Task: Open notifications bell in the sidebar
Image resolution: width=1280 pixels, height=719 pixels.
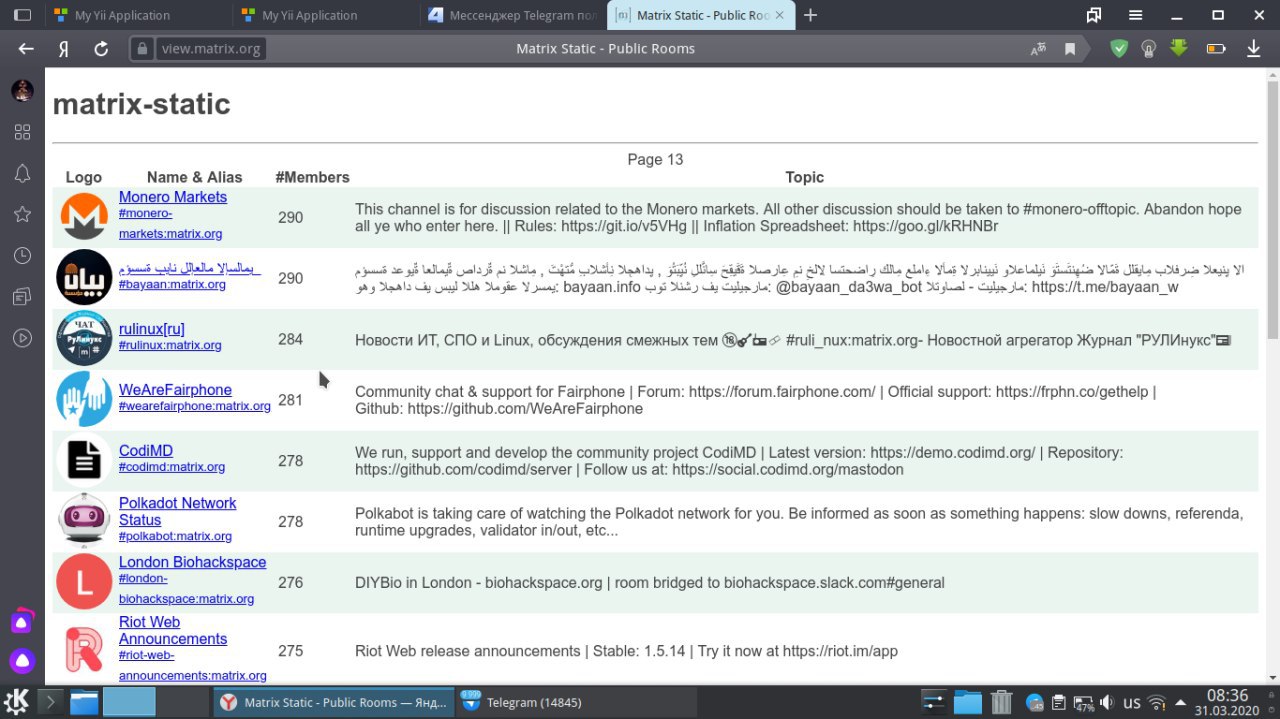Action: pos(22,173)
